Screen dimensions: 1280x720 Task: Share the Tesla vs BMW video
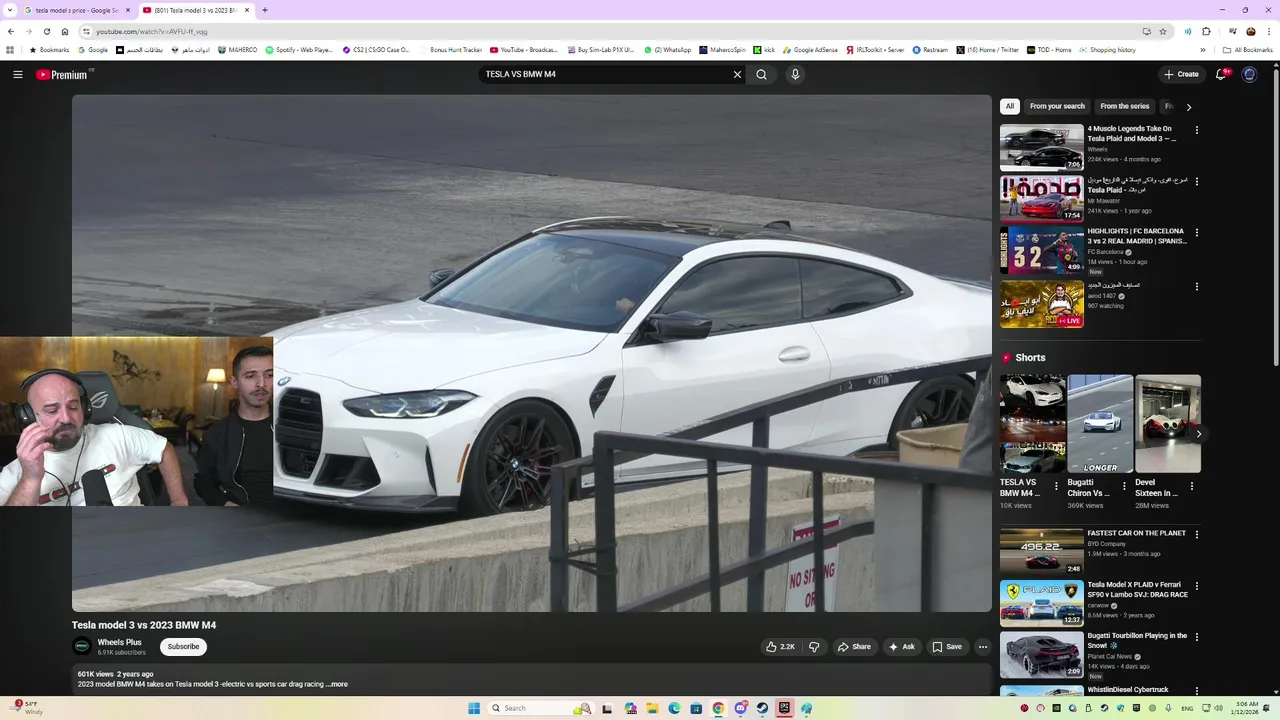pyautogui.click(x=854, y=647)
